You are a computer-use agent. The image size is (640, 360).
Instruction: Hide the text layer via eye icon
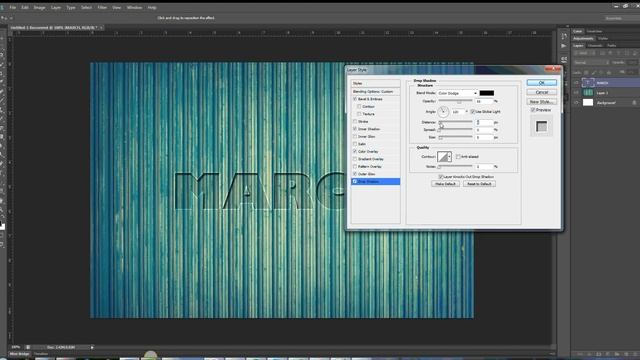pyautogui.click(x=576, y=83)
